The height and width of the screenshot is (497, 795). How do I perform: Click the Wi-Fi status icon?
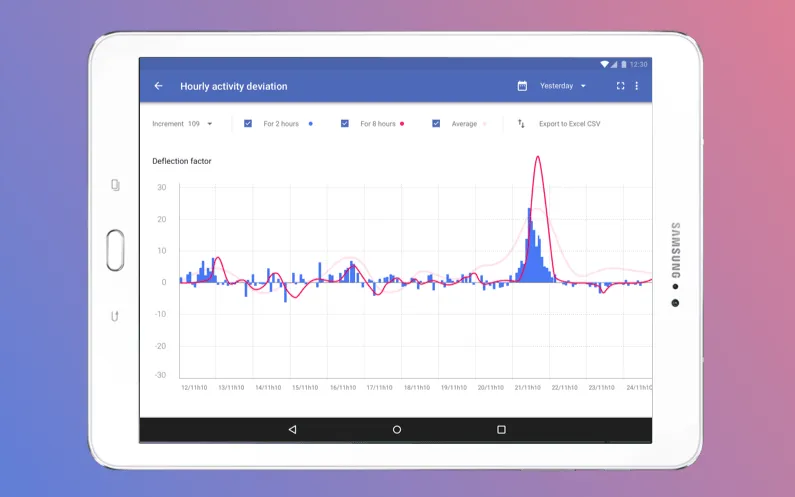604,64
